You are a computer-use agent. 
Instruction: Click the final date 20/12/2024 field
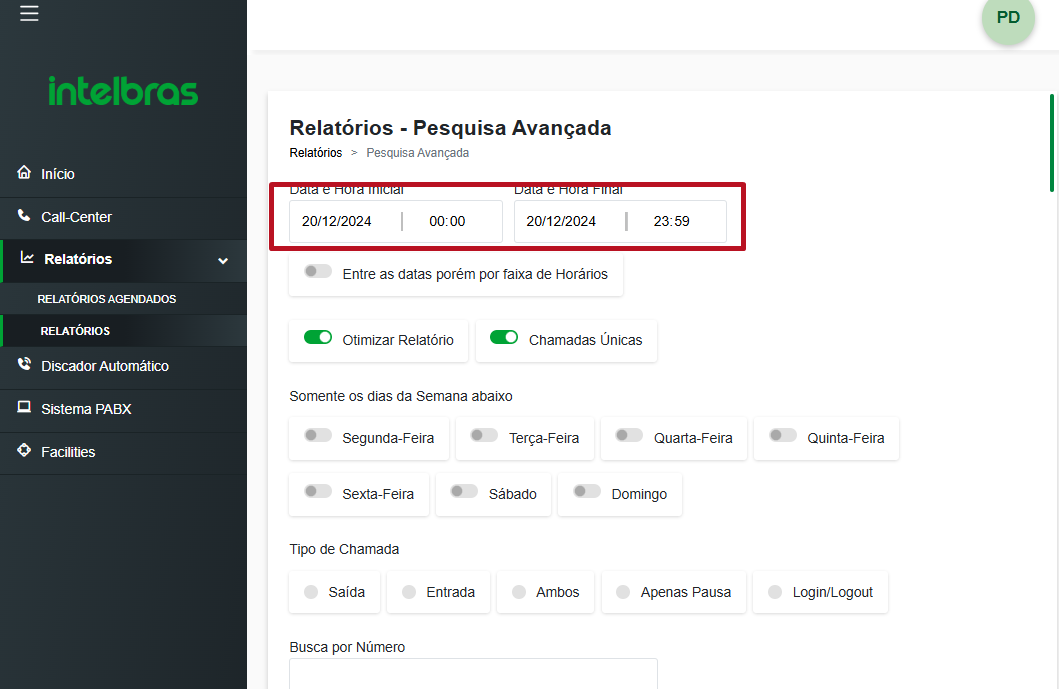pyautogui.click(x=561, y=222)
